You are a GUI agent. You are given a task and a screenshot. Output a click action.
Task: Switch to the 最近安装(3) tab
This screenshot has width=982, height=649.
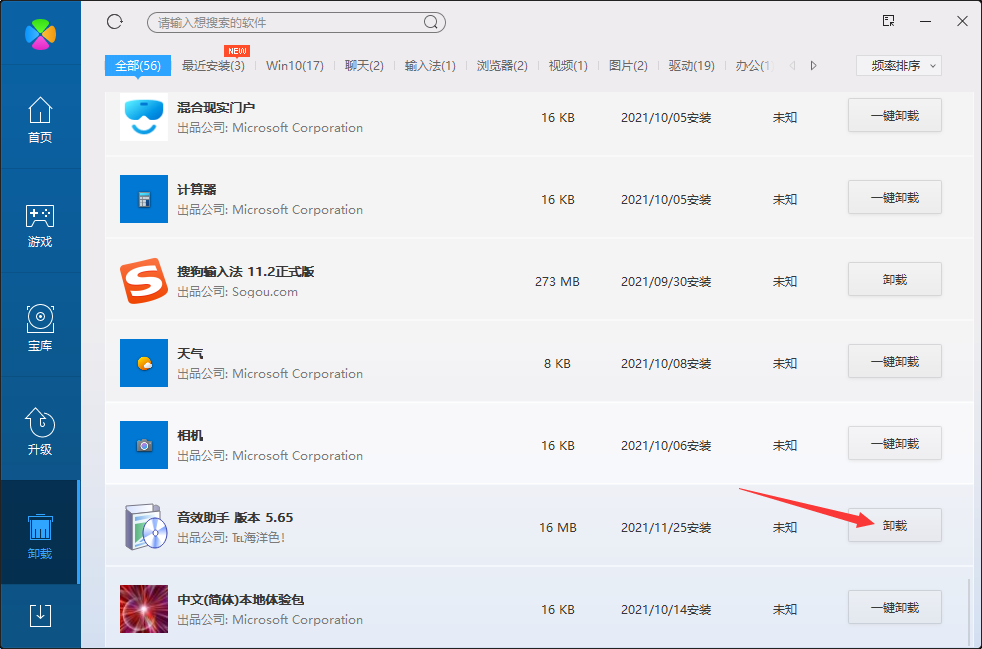point(213,66)
